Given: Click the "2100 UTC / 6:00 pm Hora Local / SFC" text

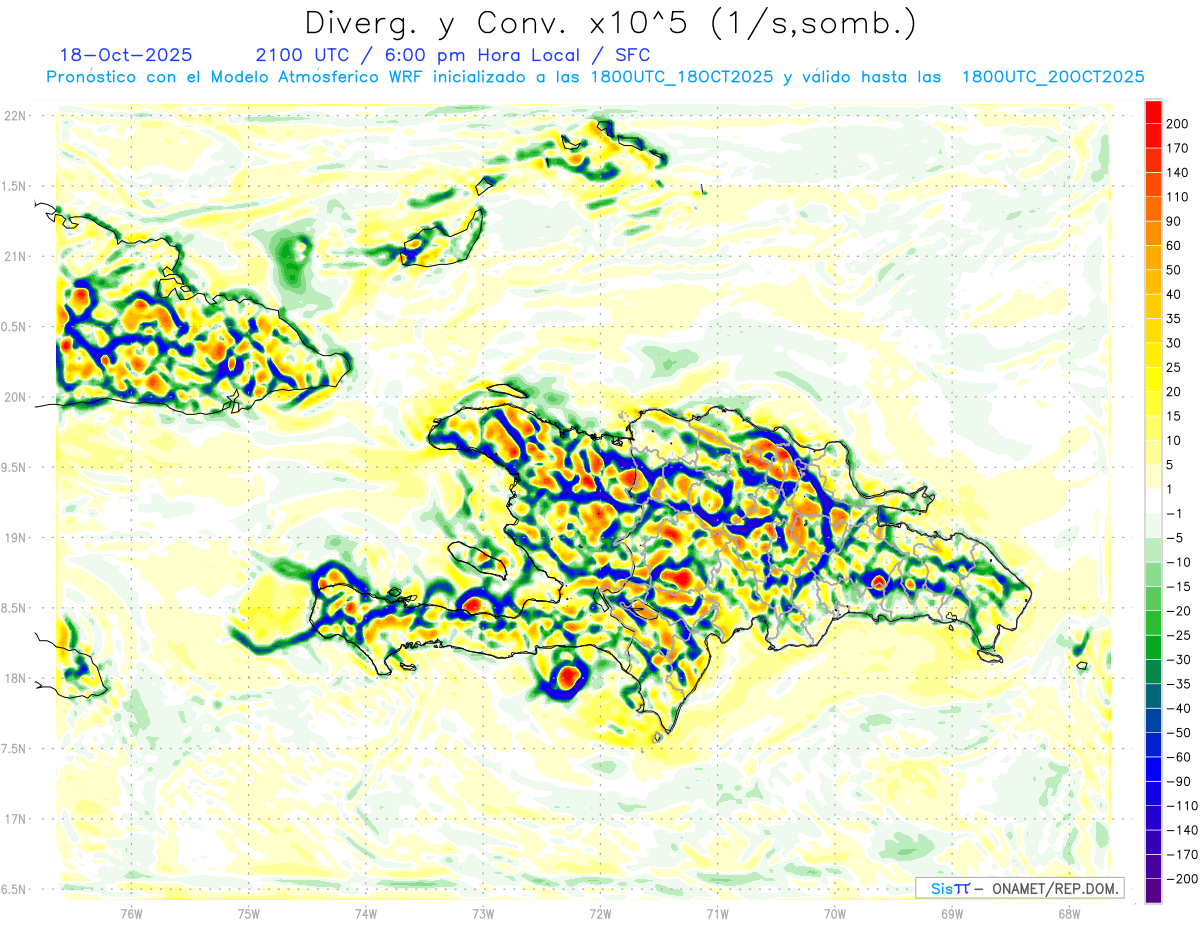Looking at the screenshot, I should [452, 55].
